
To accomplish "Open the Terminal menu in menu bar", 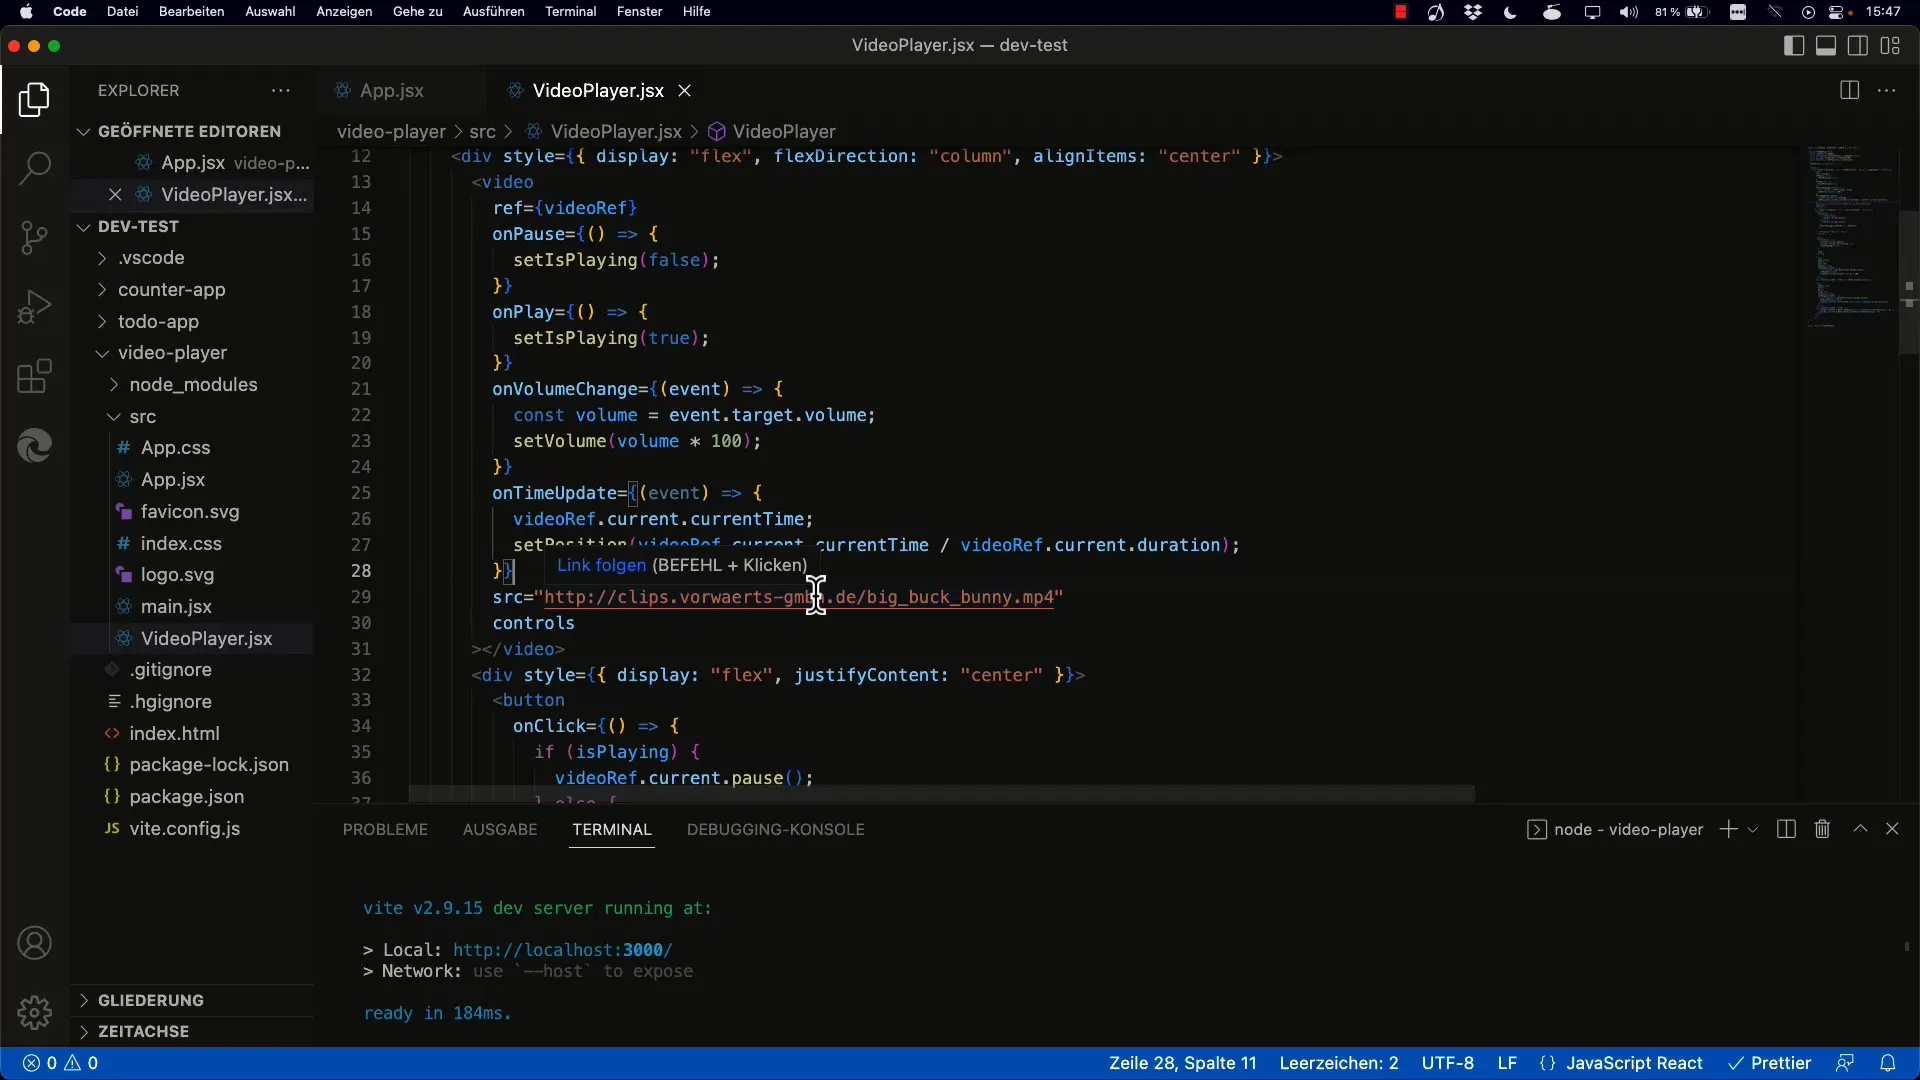I will click(x=570, y=12).
